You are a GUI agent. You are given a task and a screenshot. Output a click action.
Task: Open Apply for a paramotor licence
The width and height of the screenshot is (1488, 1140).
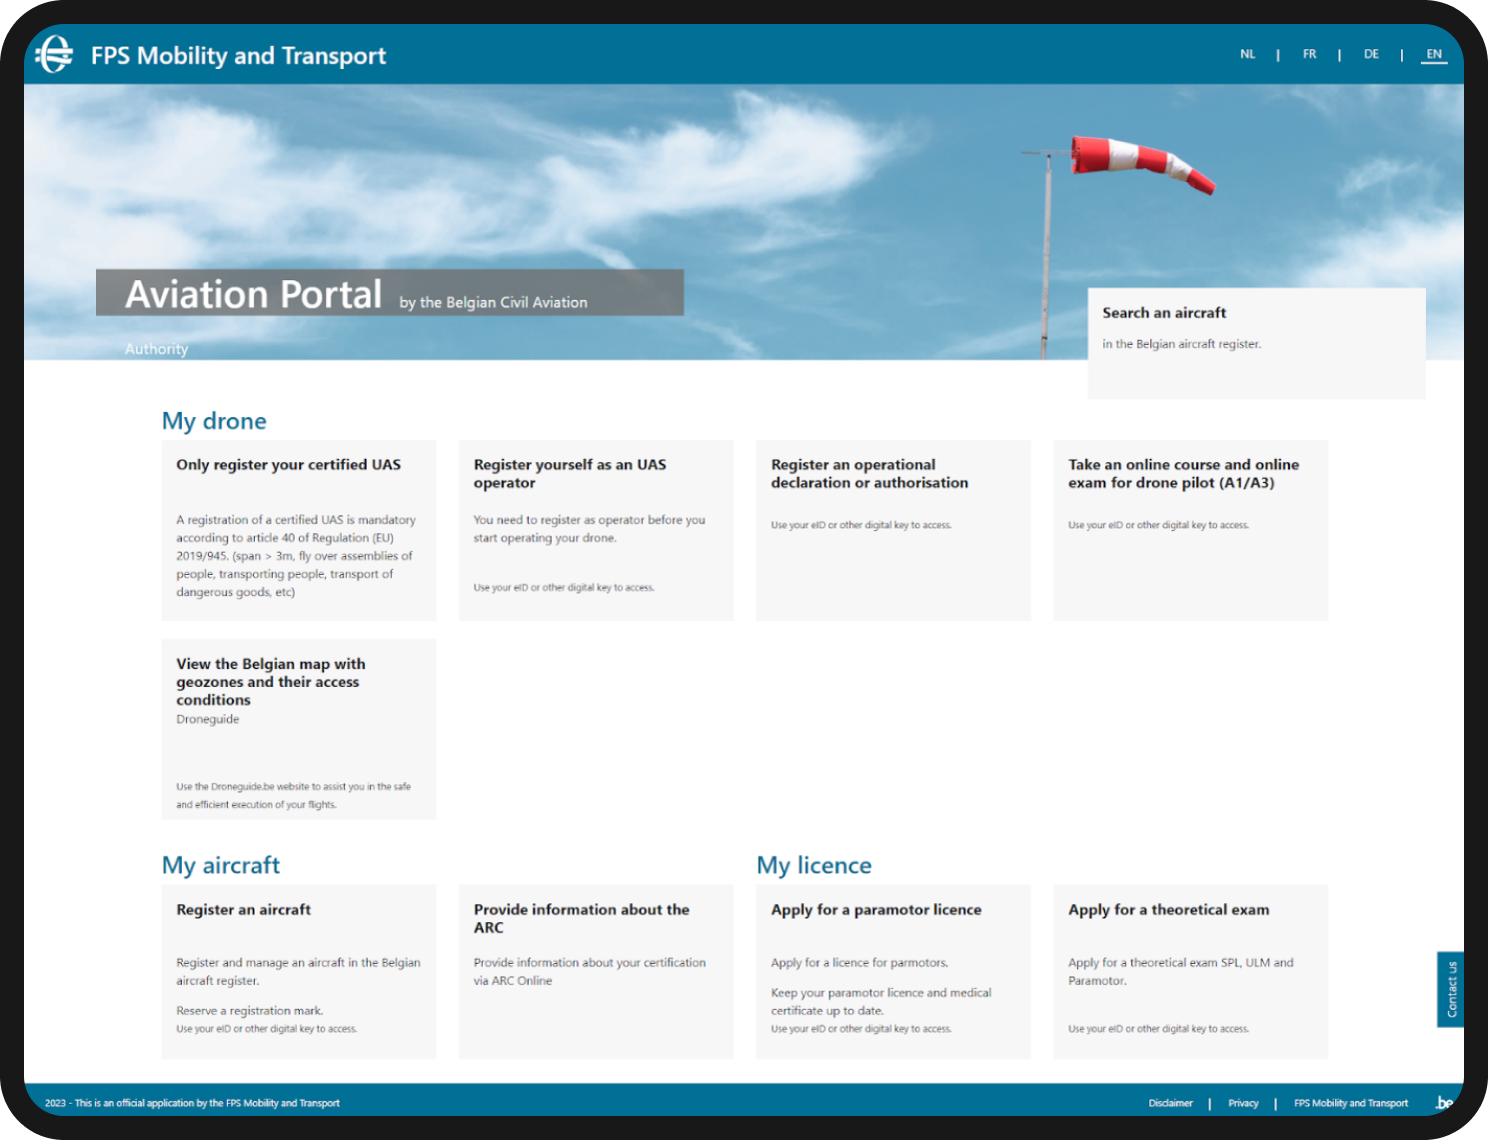[x=892, y=970]
